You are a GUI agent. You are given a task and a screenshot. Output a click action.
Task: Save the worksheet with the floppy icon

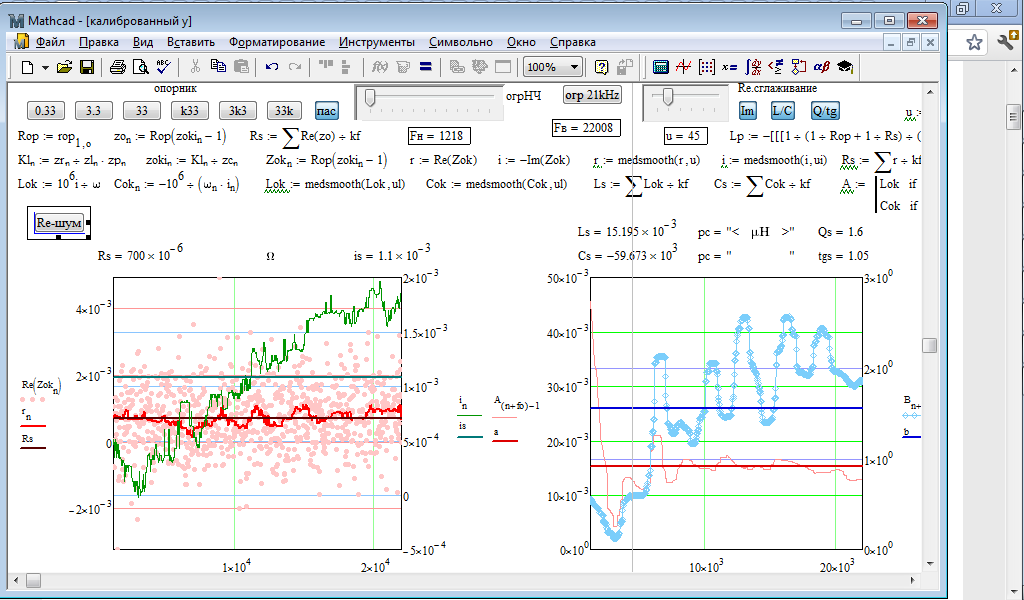point(87,67)
